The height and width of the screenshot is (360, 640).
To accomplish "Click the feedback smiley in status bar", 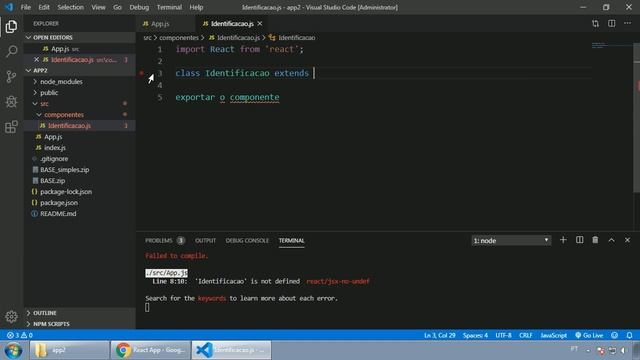I will [x=614, y=335].
